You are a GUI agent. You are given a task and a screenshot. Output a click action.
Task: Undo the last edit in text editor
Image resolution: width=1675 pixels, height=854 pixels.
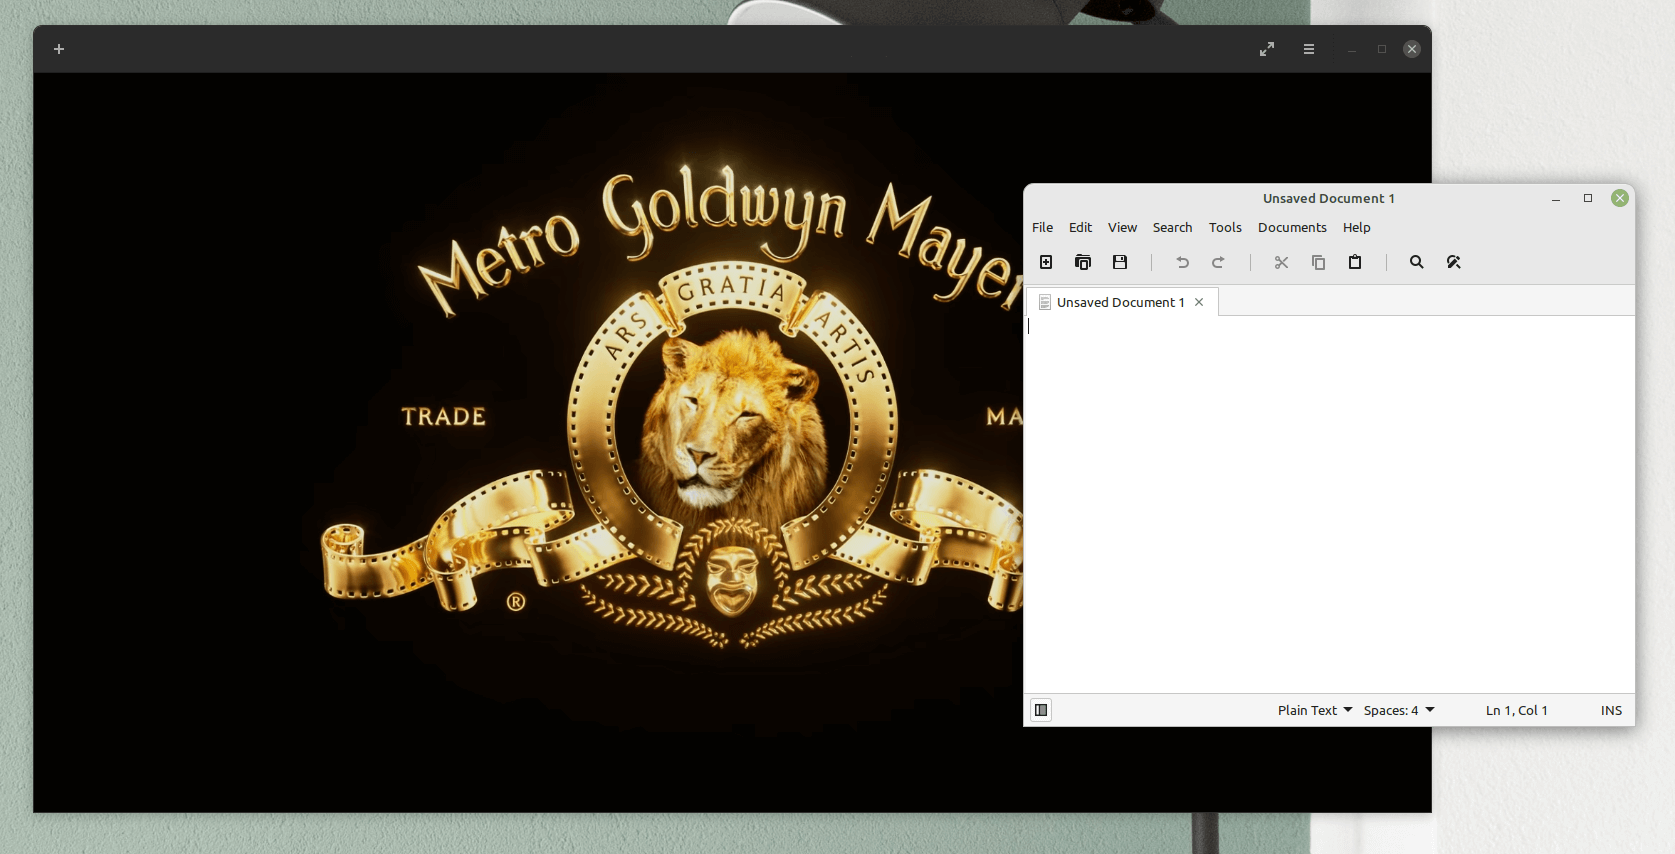(1182, 262)
